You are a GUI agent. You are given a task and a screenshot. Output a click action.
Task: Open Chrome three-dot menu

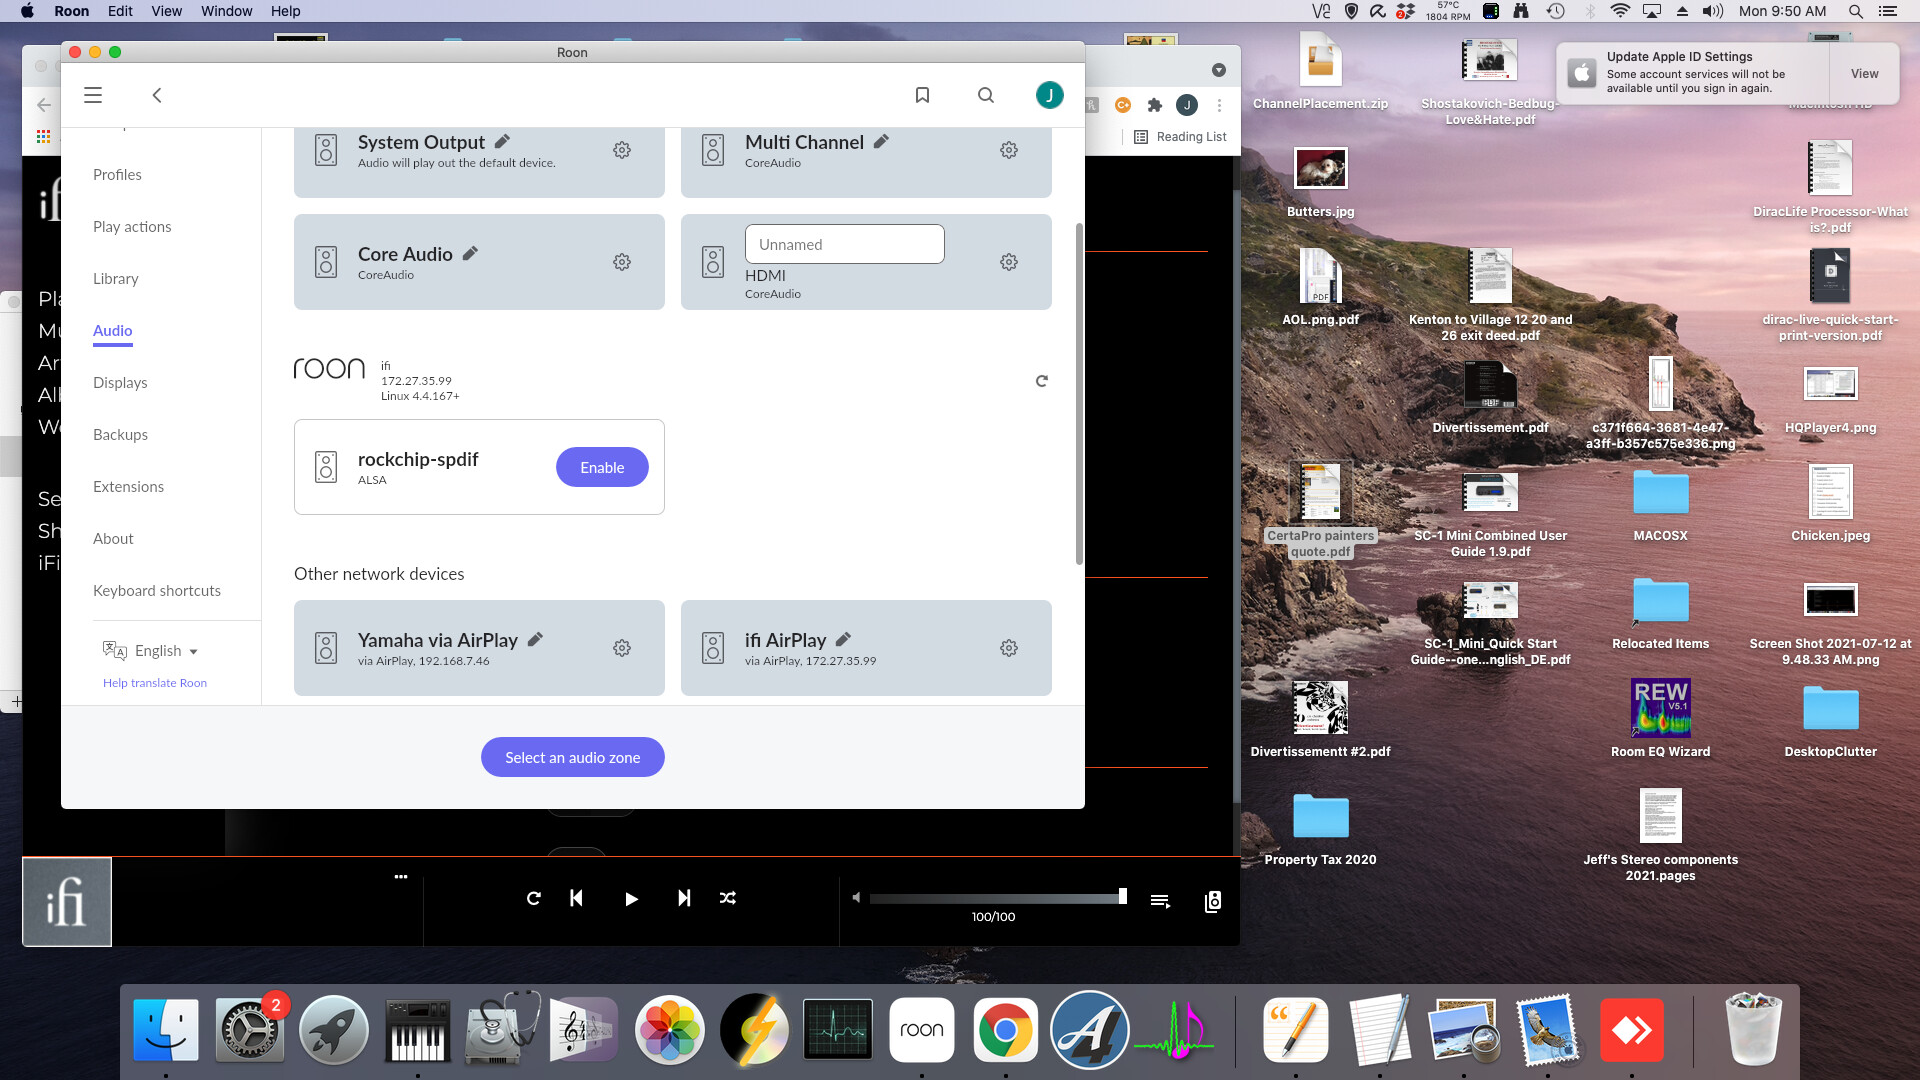coord(1219,105)
